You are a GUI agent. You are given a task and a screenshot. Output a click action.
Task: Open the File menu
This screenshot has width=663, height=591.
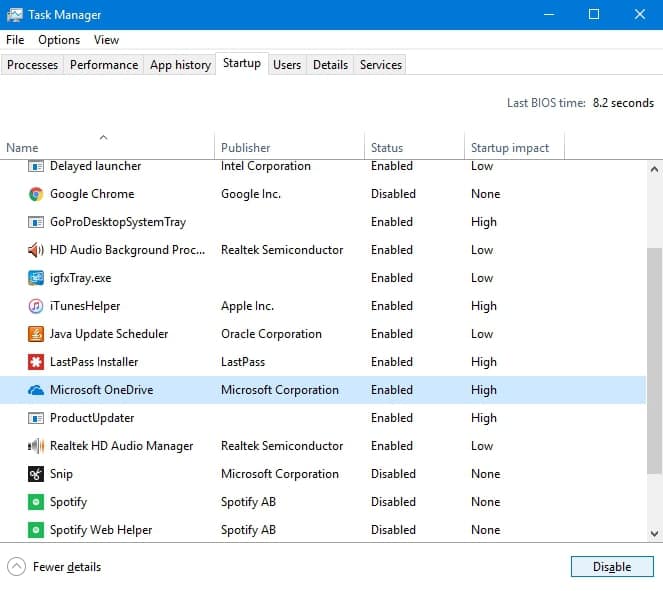15,40
